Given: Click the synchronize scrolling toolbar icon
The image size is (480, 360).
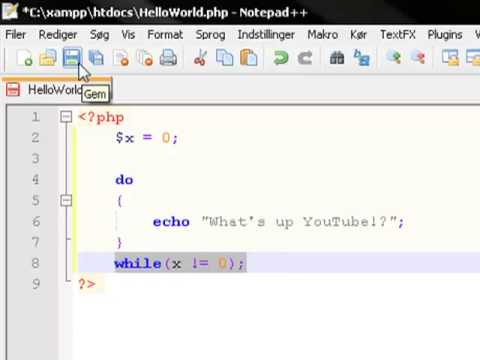Looking at the screenshot, I should [x=450, y=58].
